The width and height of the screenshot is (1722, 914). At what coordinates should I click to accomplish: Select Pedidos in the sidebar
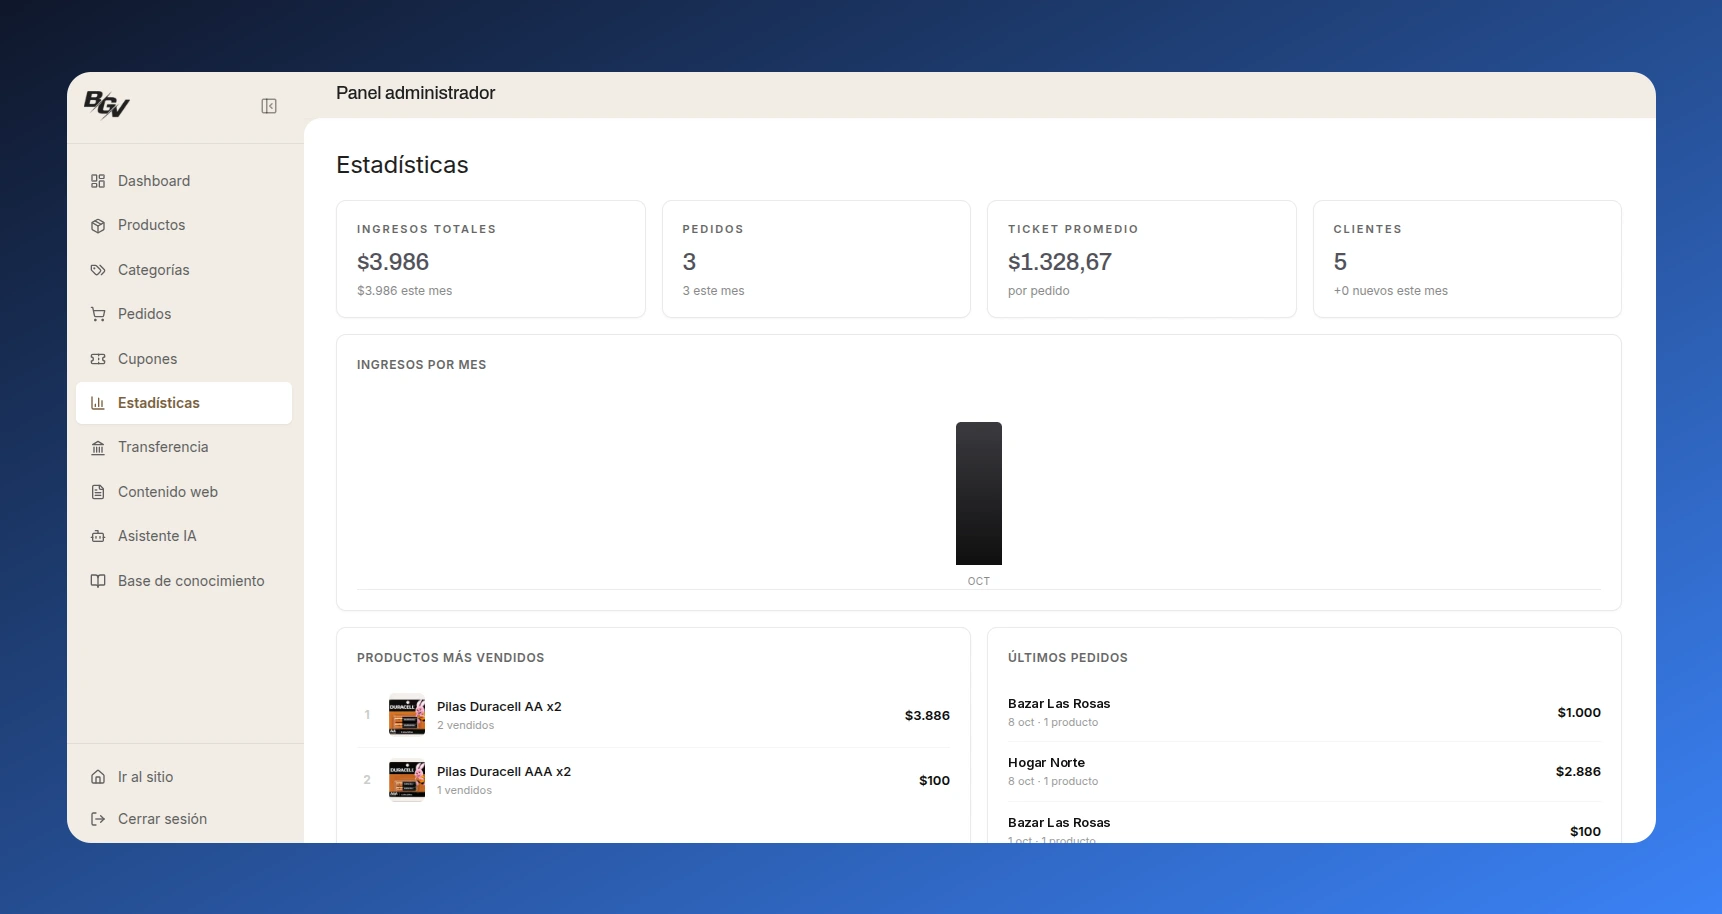click(x=184, y=314)
